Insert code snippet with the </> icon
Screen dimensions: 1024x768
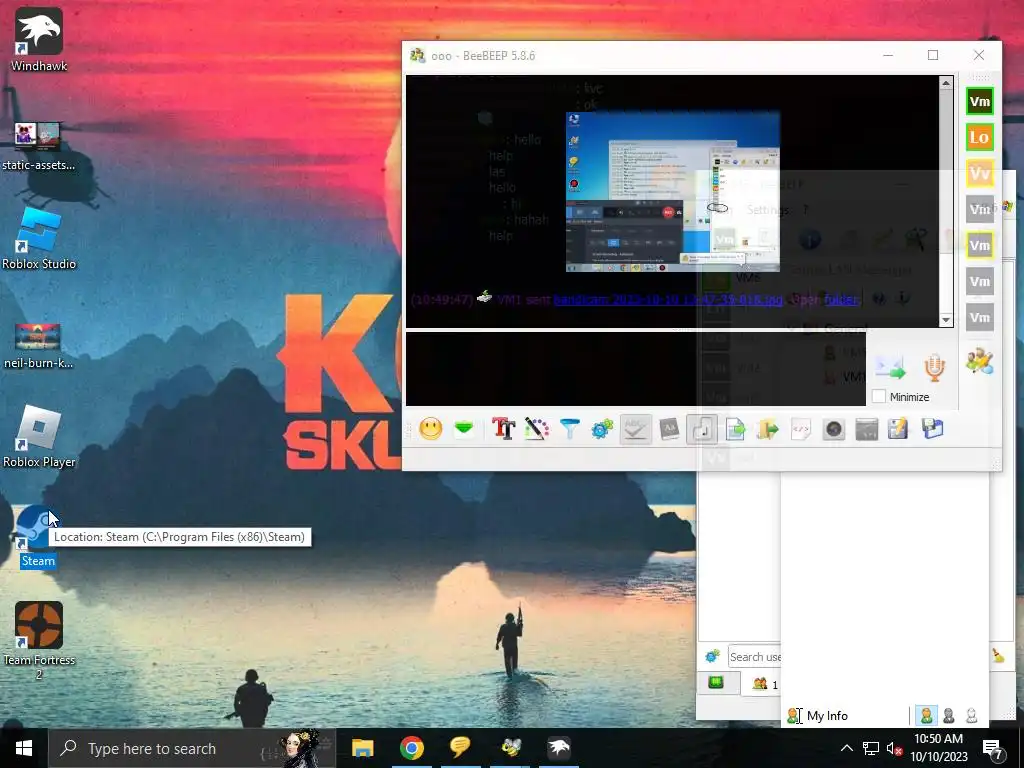point(801,429)
